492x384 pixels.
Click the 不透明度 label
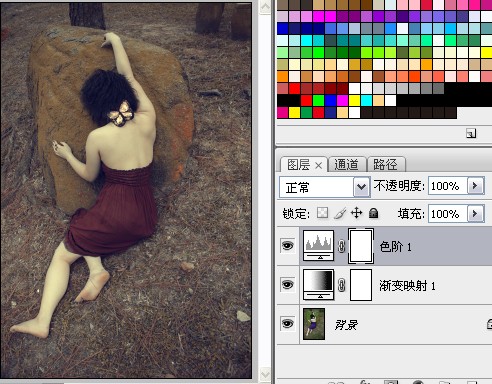399,186
